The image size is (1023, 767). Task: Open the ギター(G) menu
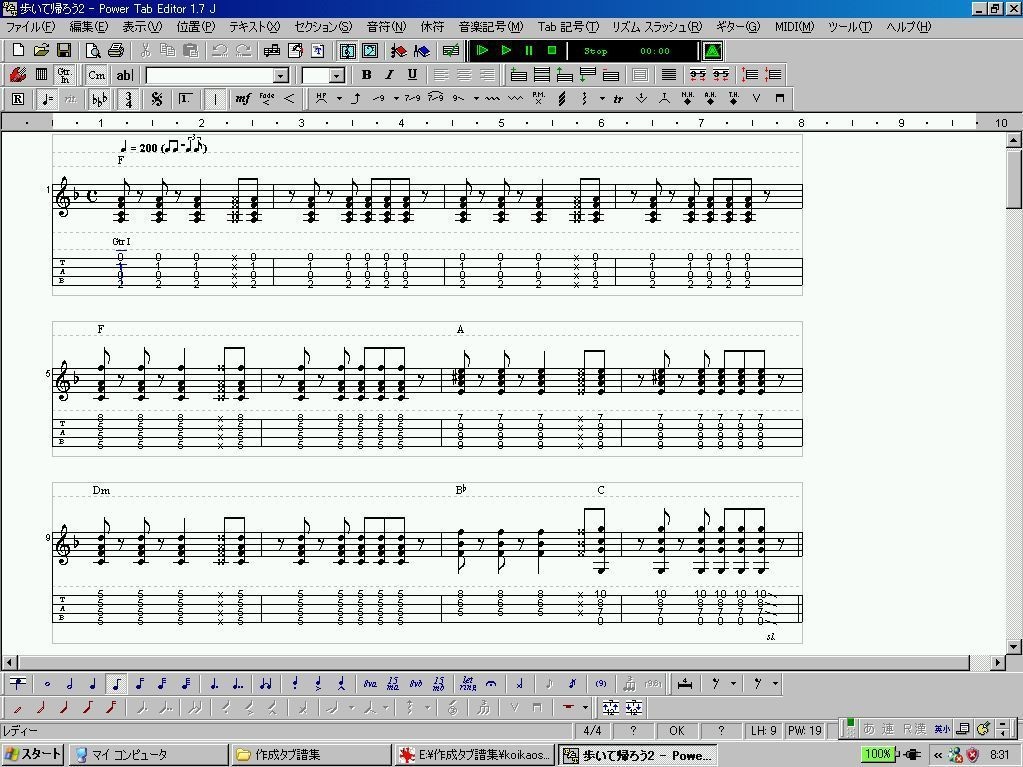(738, 27)
